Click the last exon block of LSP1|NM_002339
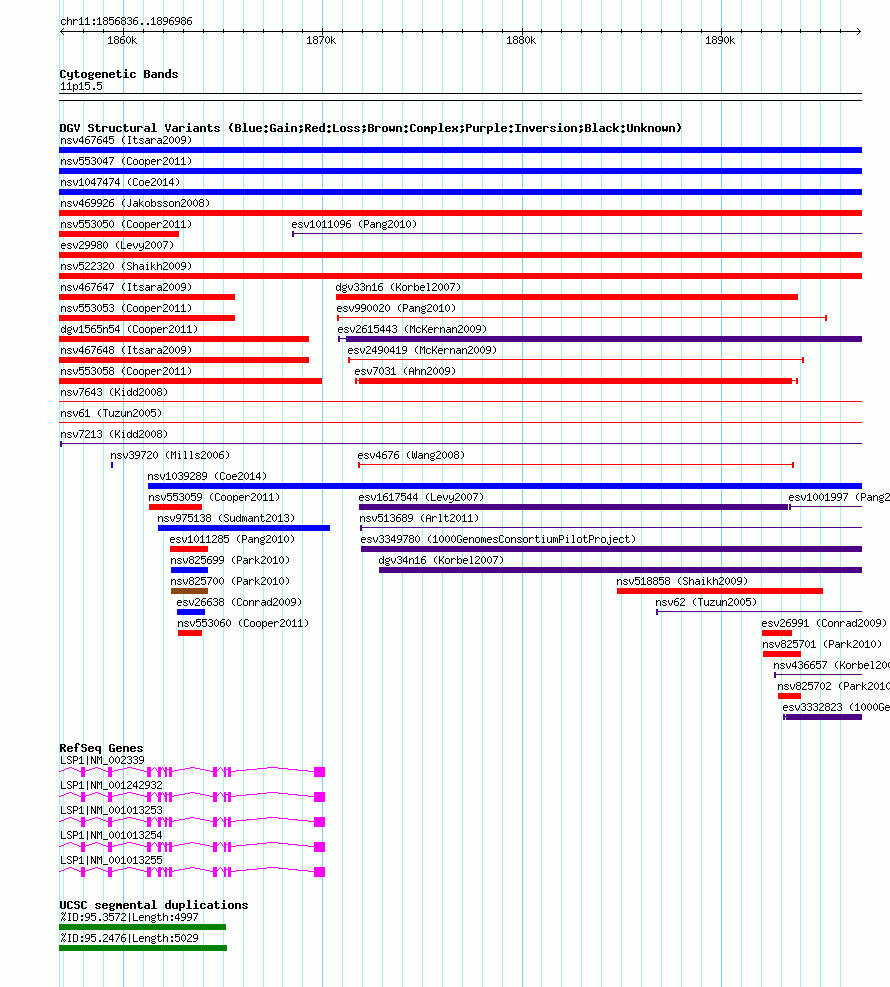The height and width of the screenshot is (987, 890). 319,772
